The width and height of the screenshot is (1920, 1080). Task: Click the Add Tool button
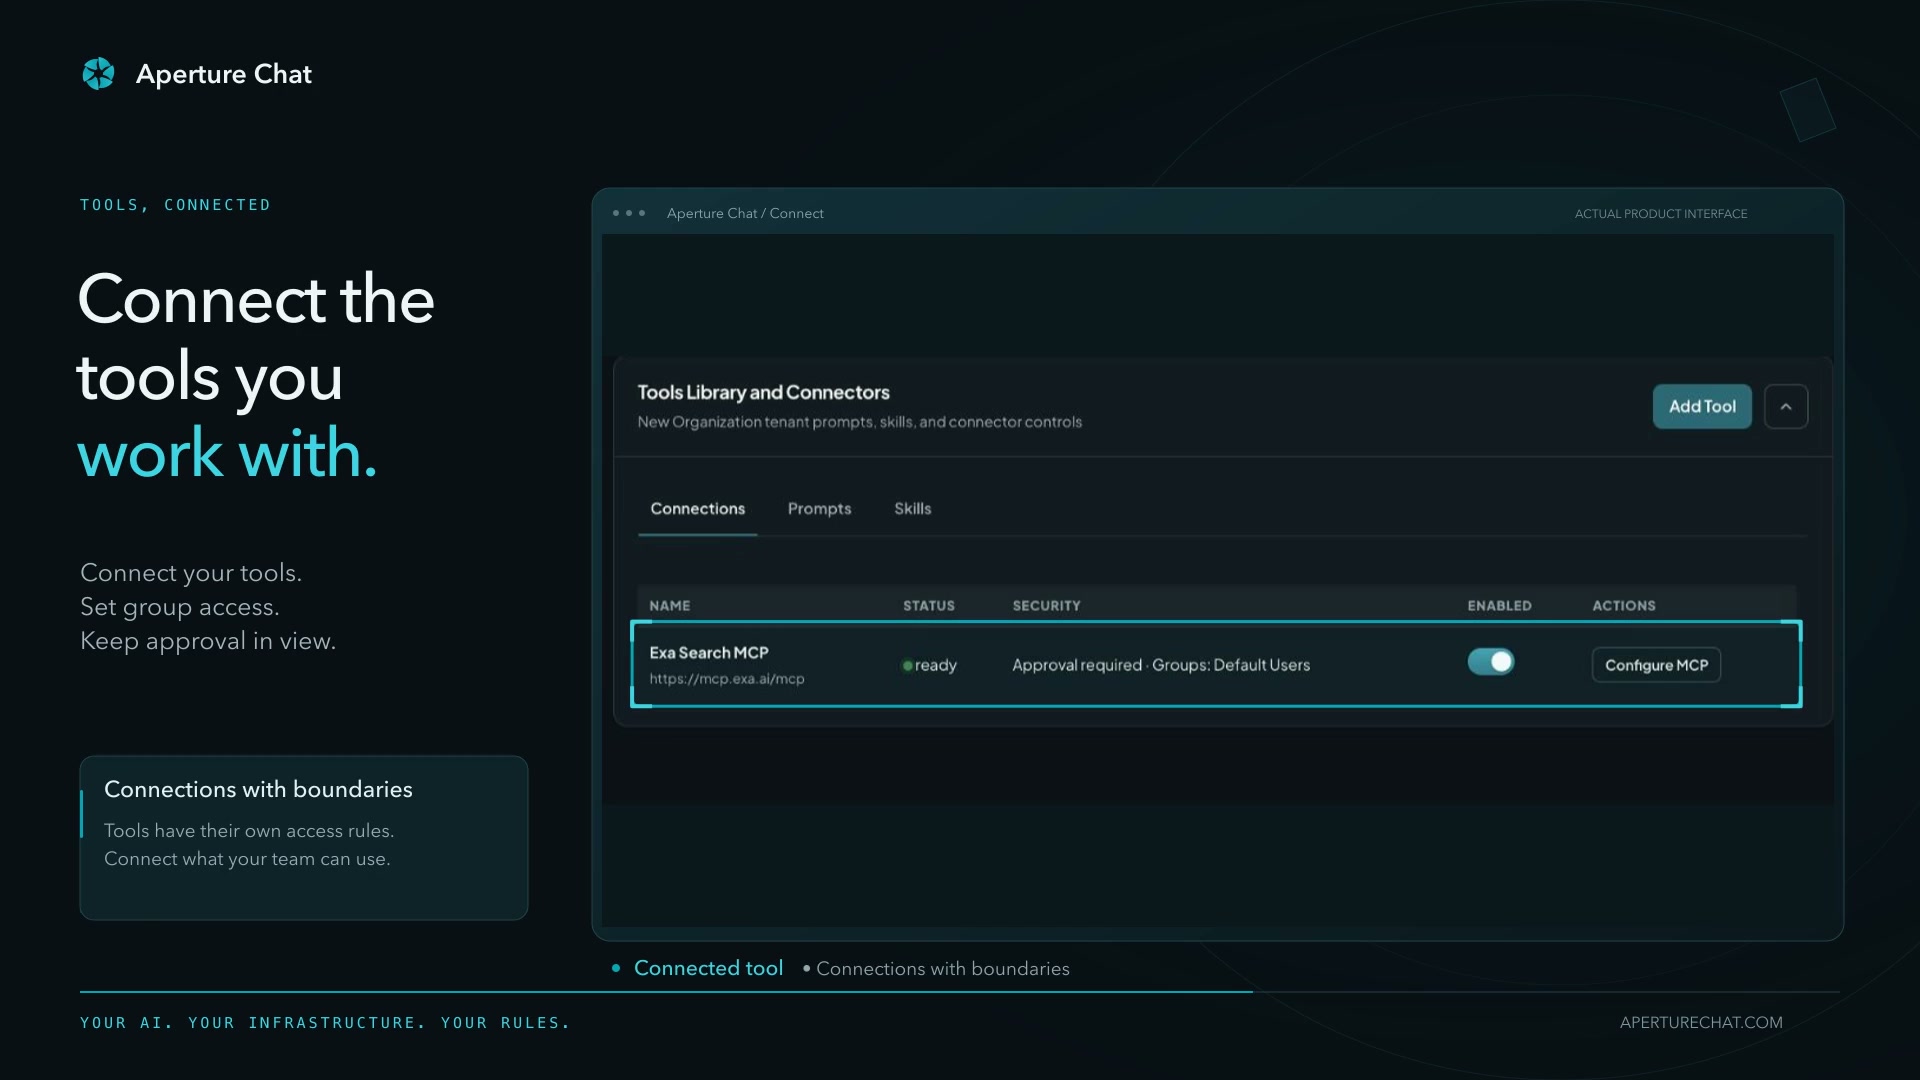(1702, 407)
